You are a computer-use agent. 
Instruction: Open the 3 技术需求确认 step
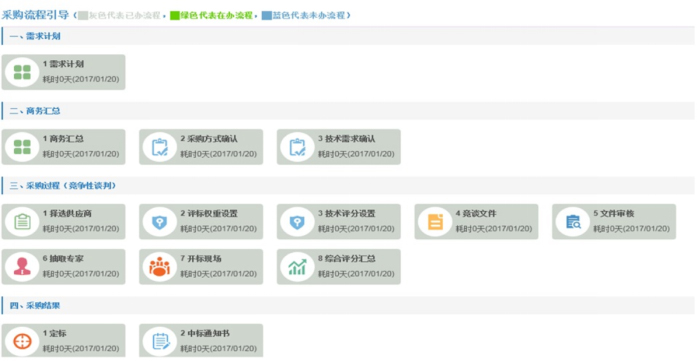click(x=339, y=147)
